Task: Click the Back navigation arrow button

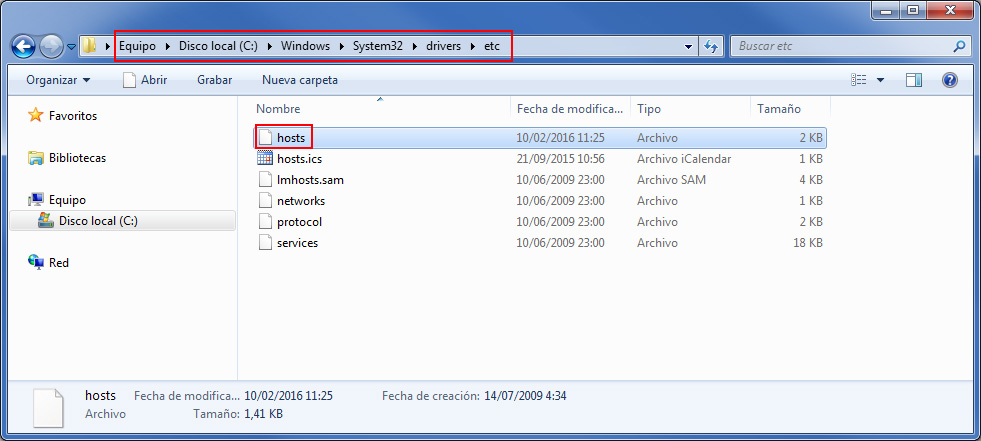Action: [x=24, y=46]
